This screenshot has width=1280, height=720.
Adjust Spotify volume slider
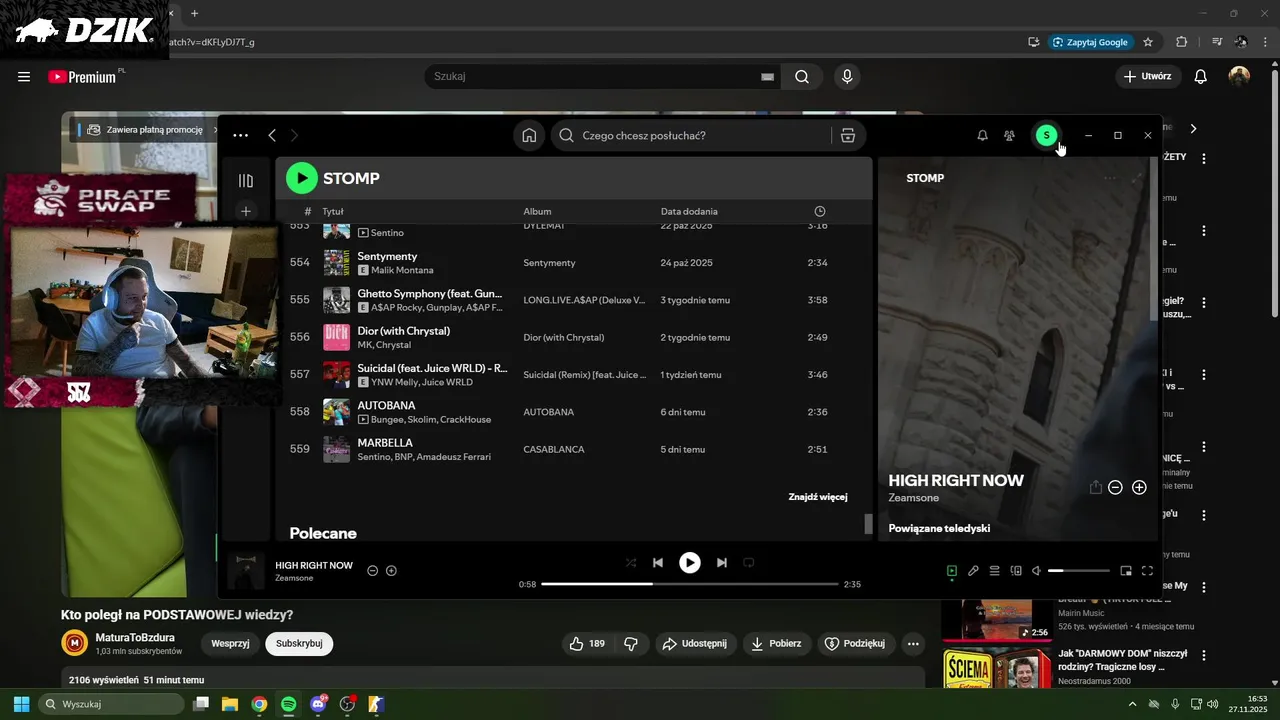pos(1079,571)
